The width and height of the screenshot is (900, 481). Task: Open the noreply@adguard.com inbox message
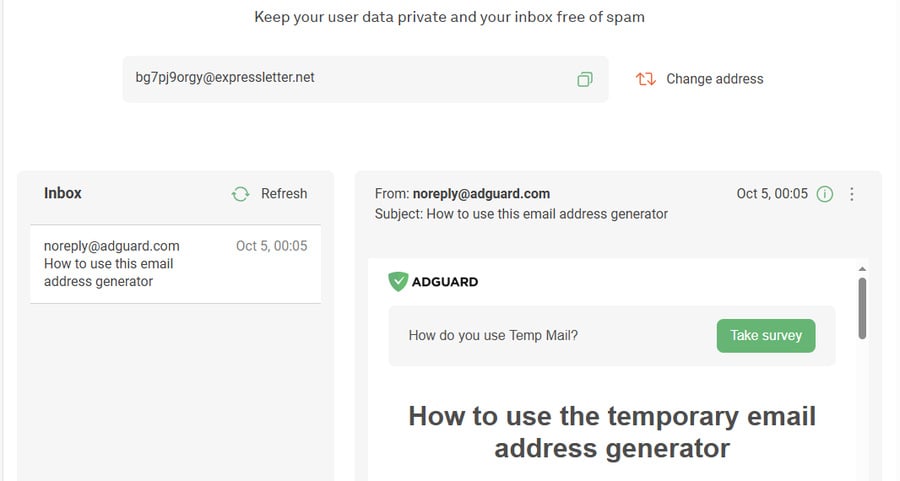pos(176,264)
